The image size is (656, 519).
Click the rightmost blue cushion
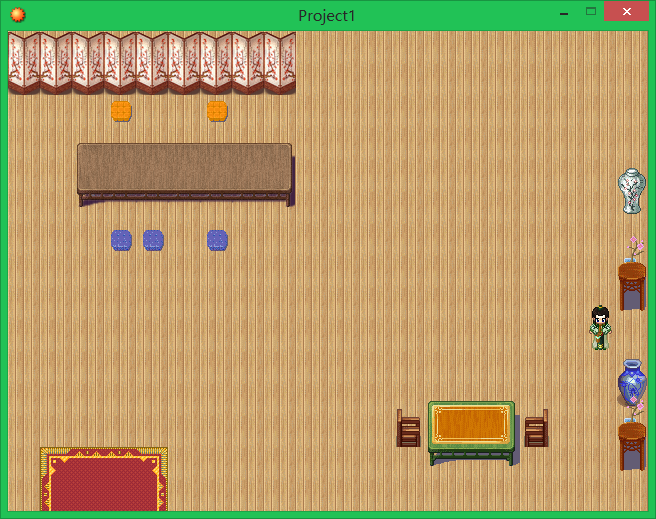[x=218, y=240]
